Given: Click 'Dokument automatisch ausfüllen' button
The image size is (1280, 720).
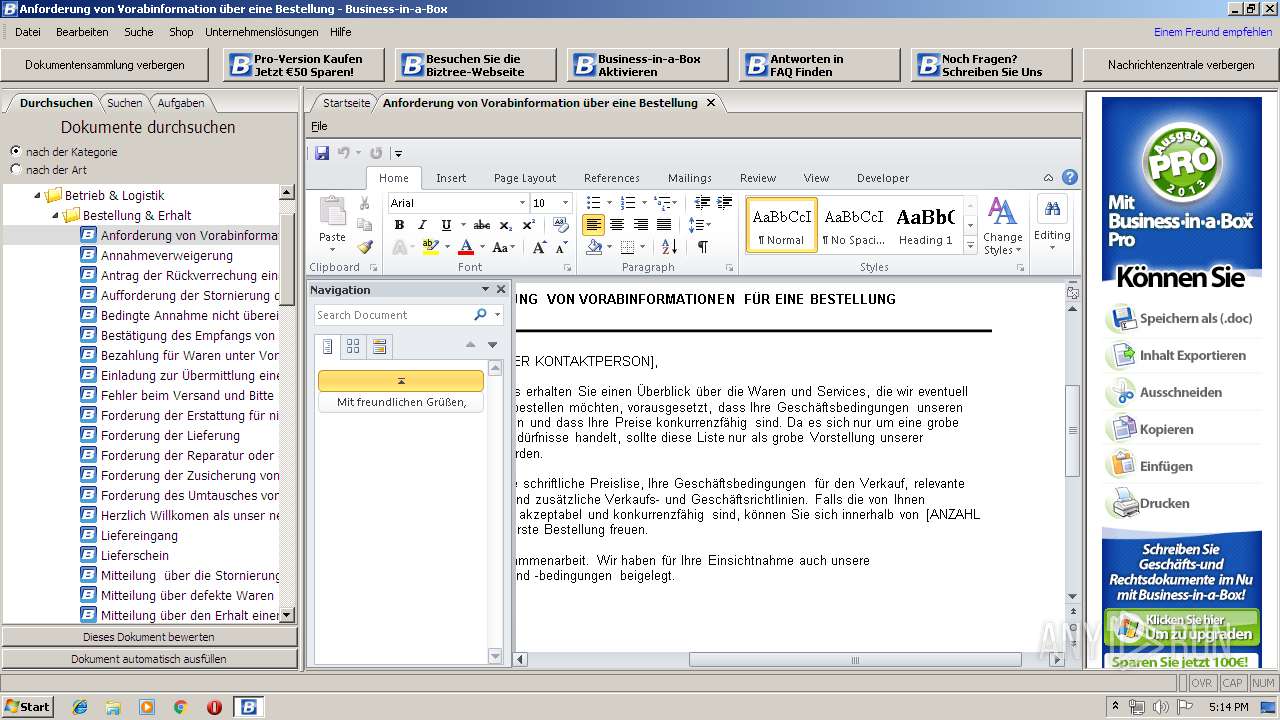Looking at the screenshot, I should click(x=148, y=659).
